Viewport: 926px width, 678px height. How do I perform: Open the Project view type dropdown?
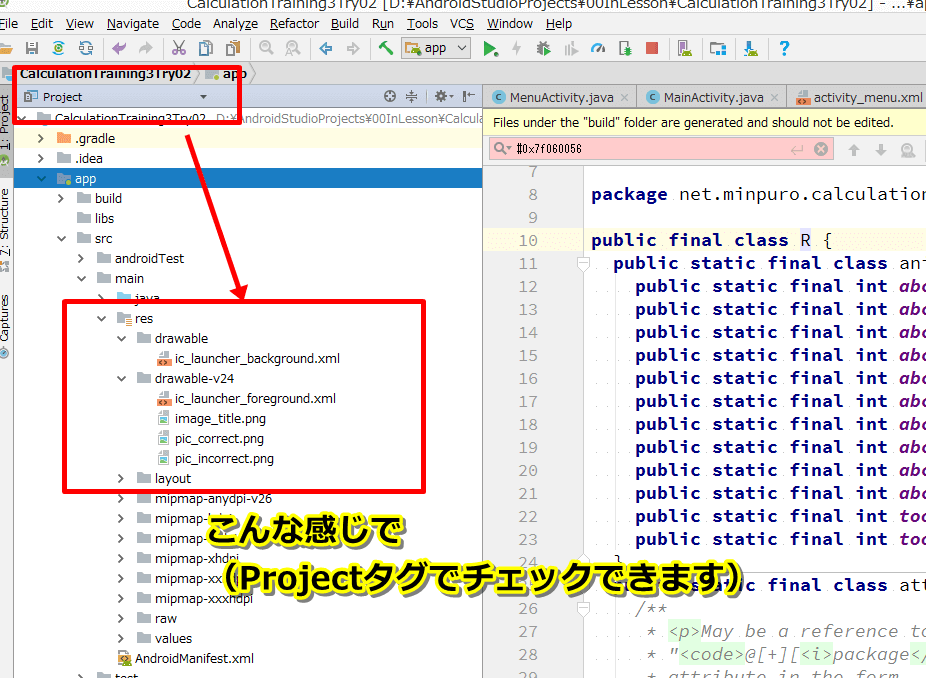[203, 97]
